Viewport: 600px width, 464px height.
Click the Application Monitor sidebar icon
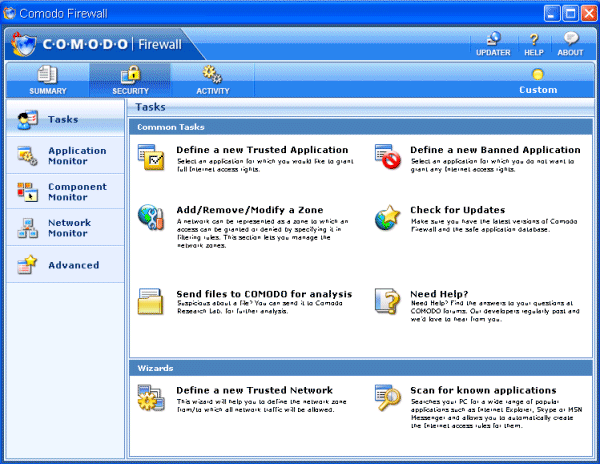pyautogui.click(x=28, y=156)
